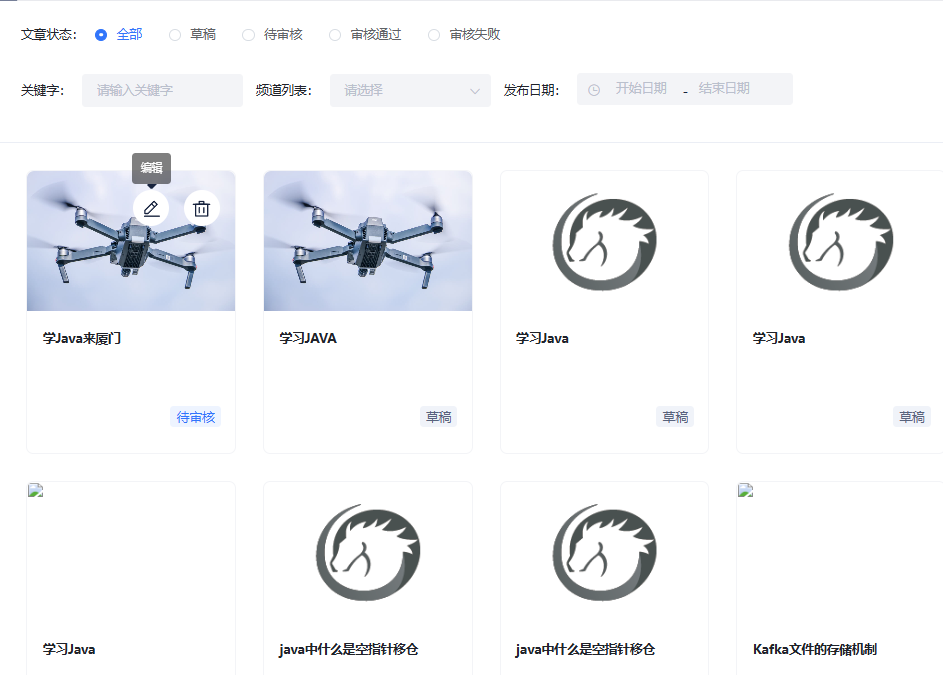Click the clock icon in date range field

pyautogui.click(x=594, y=90)
